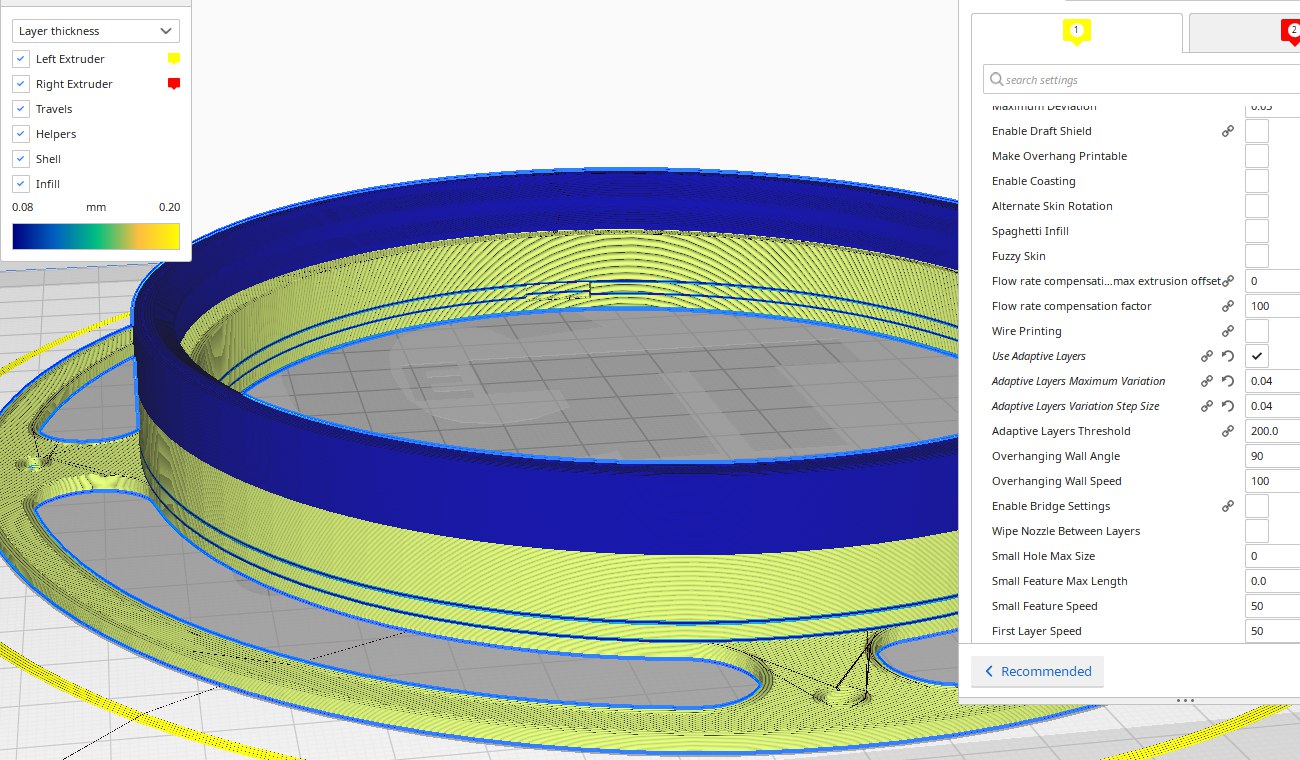Click link icon beside Adaptive Layers Threshold
This screenshot has width=1300, height=760.
(x=1228, y=431)
